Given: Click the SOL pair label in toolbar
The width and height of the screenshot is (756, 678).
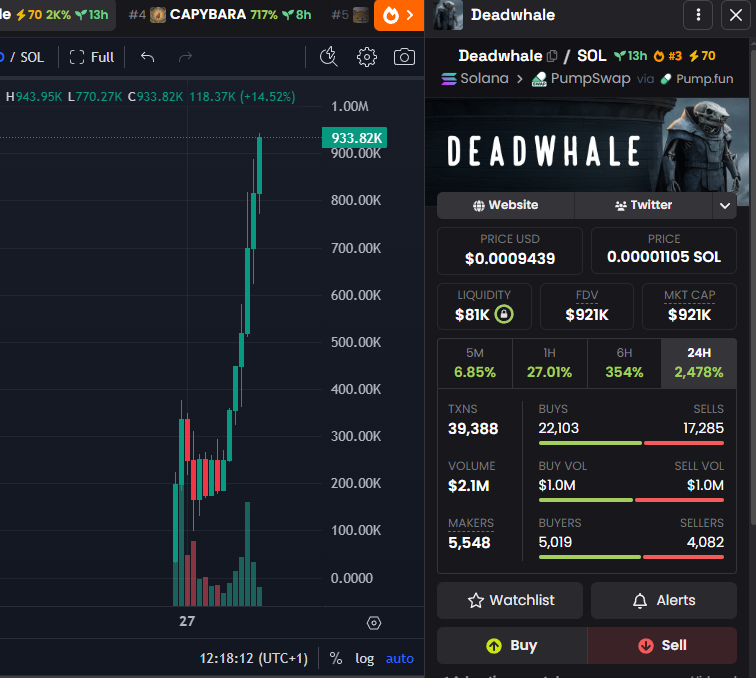Looking at the screenshot, I should (32, 57).
